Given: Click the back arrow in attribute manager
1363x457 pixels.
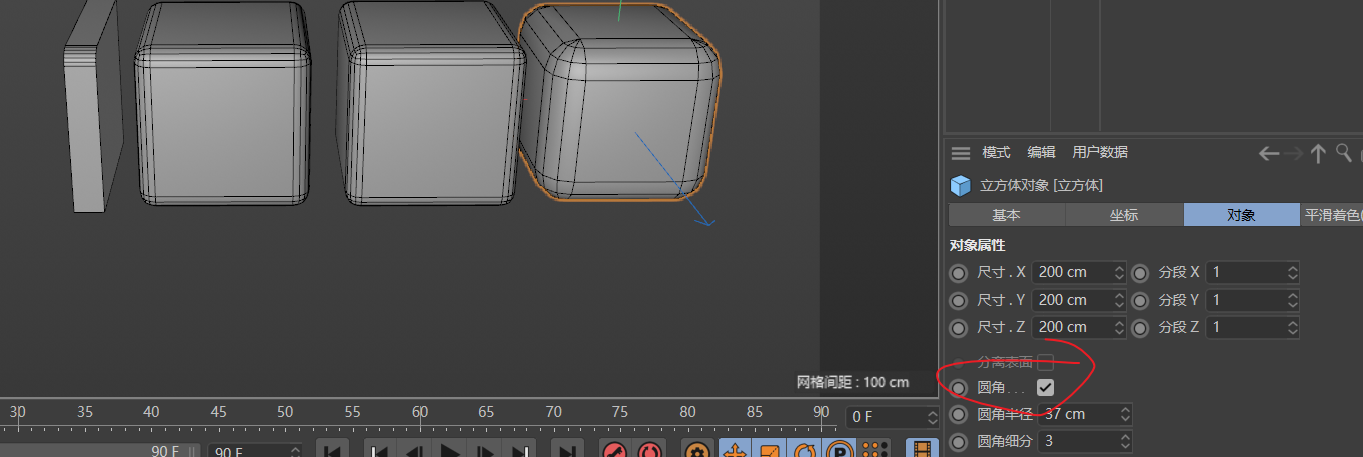Looking at the screenshot, I should point(1269,153).
